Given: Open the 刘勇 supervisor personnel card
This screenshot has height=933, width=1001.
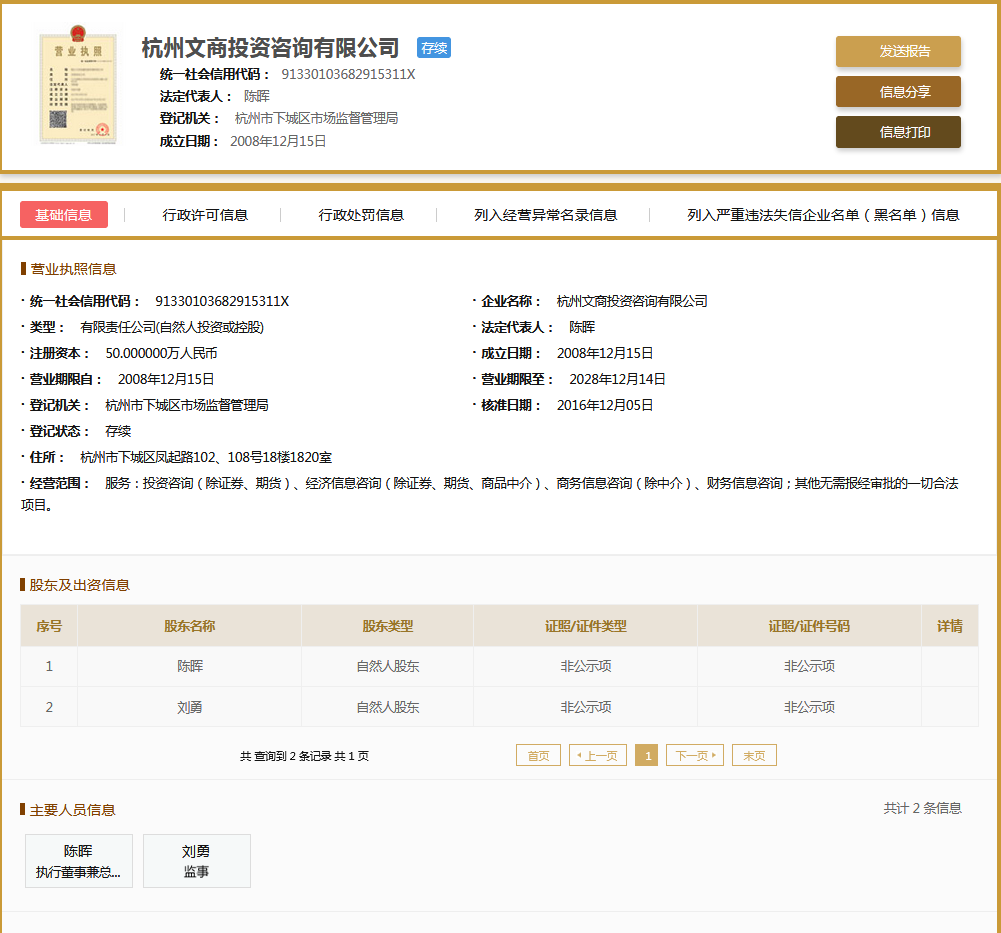Looking at the screenshot, I should pyautogui.click(x=196, y=861).
